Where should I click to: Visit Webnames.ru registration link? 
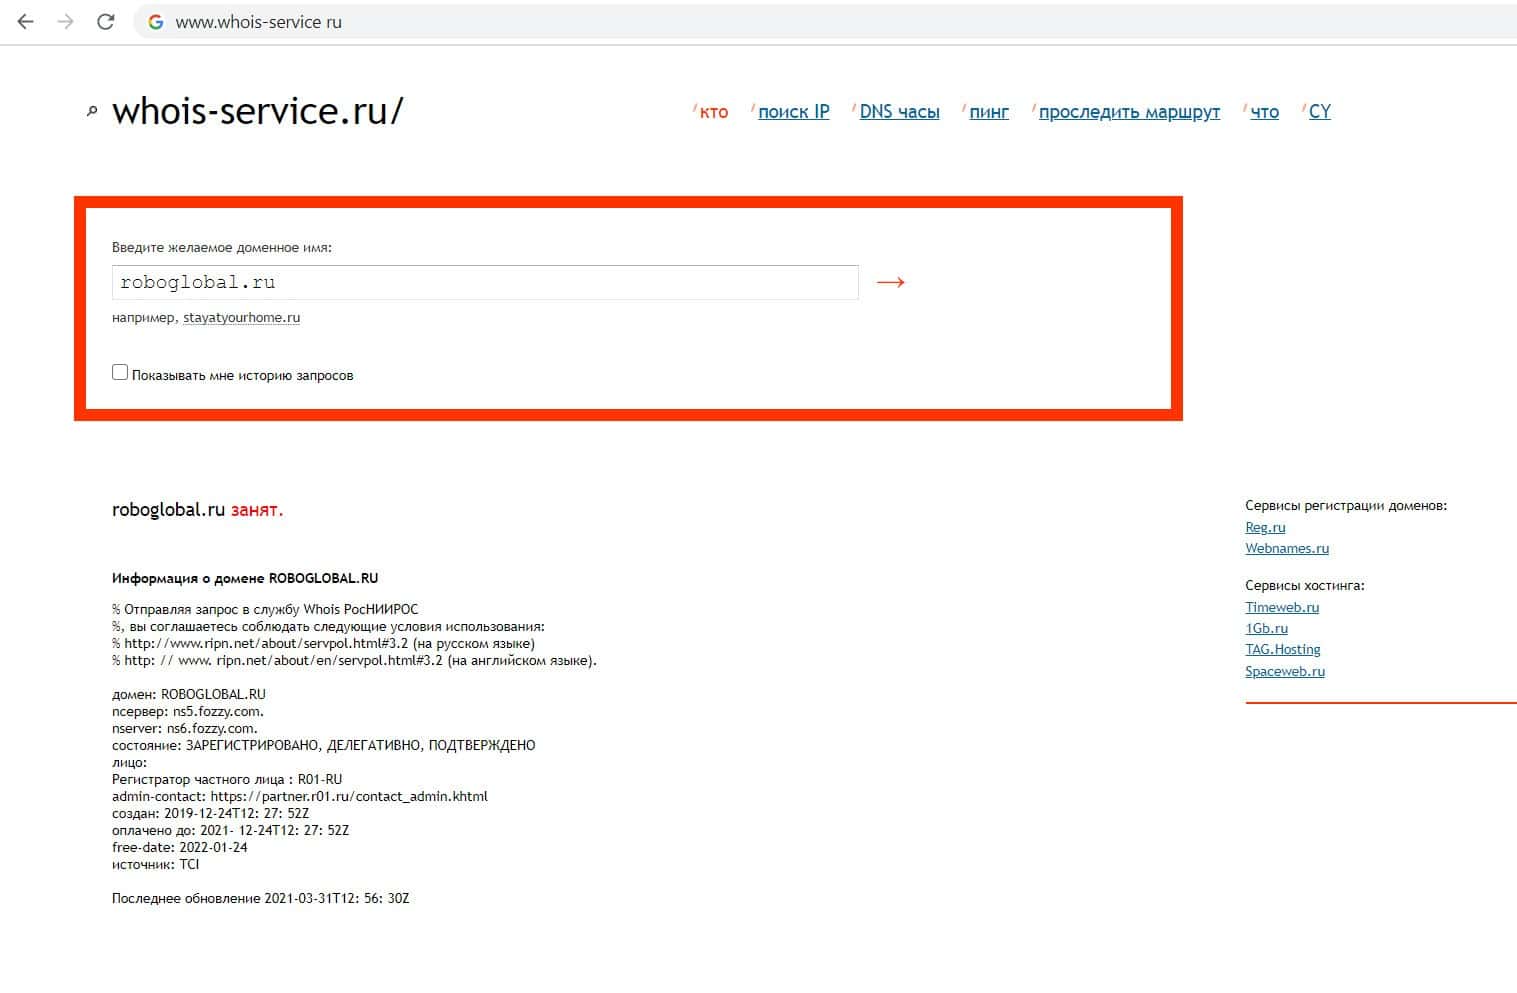tap(1287, 548)
